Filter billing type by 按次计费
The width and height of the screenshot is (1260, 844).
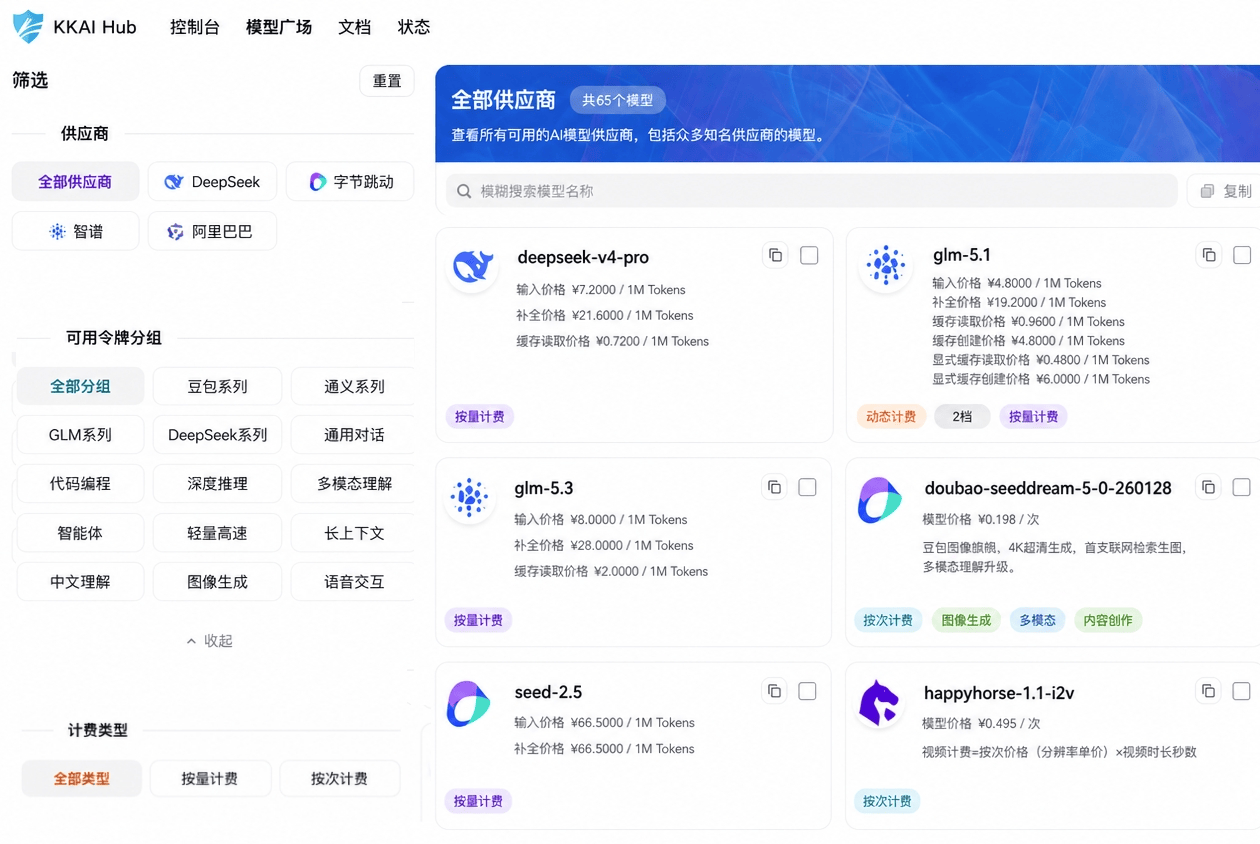(x=339, y=778)
